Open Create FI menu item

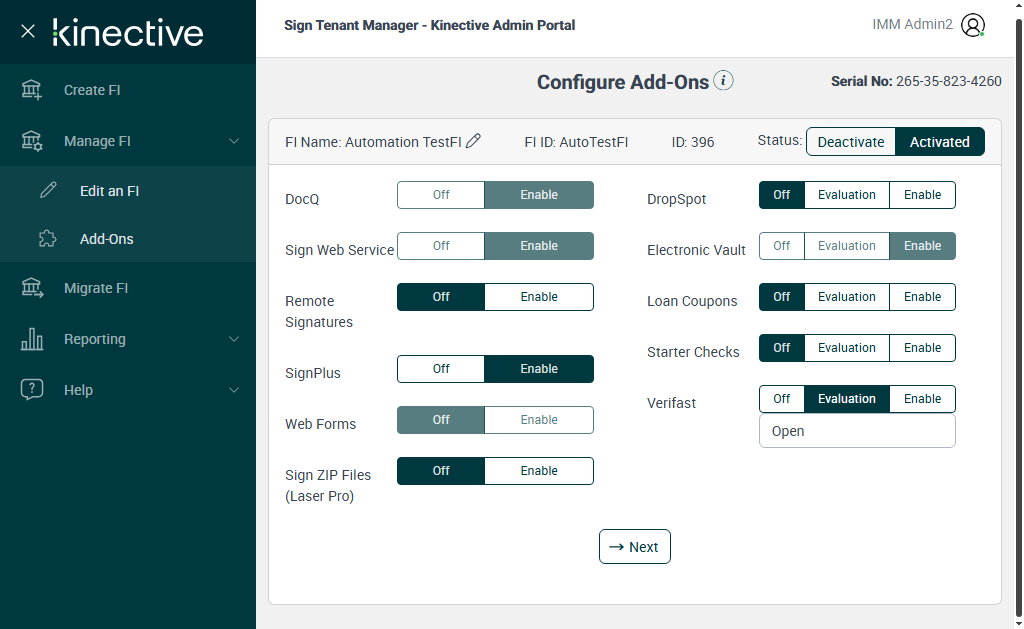click(128, 90)
